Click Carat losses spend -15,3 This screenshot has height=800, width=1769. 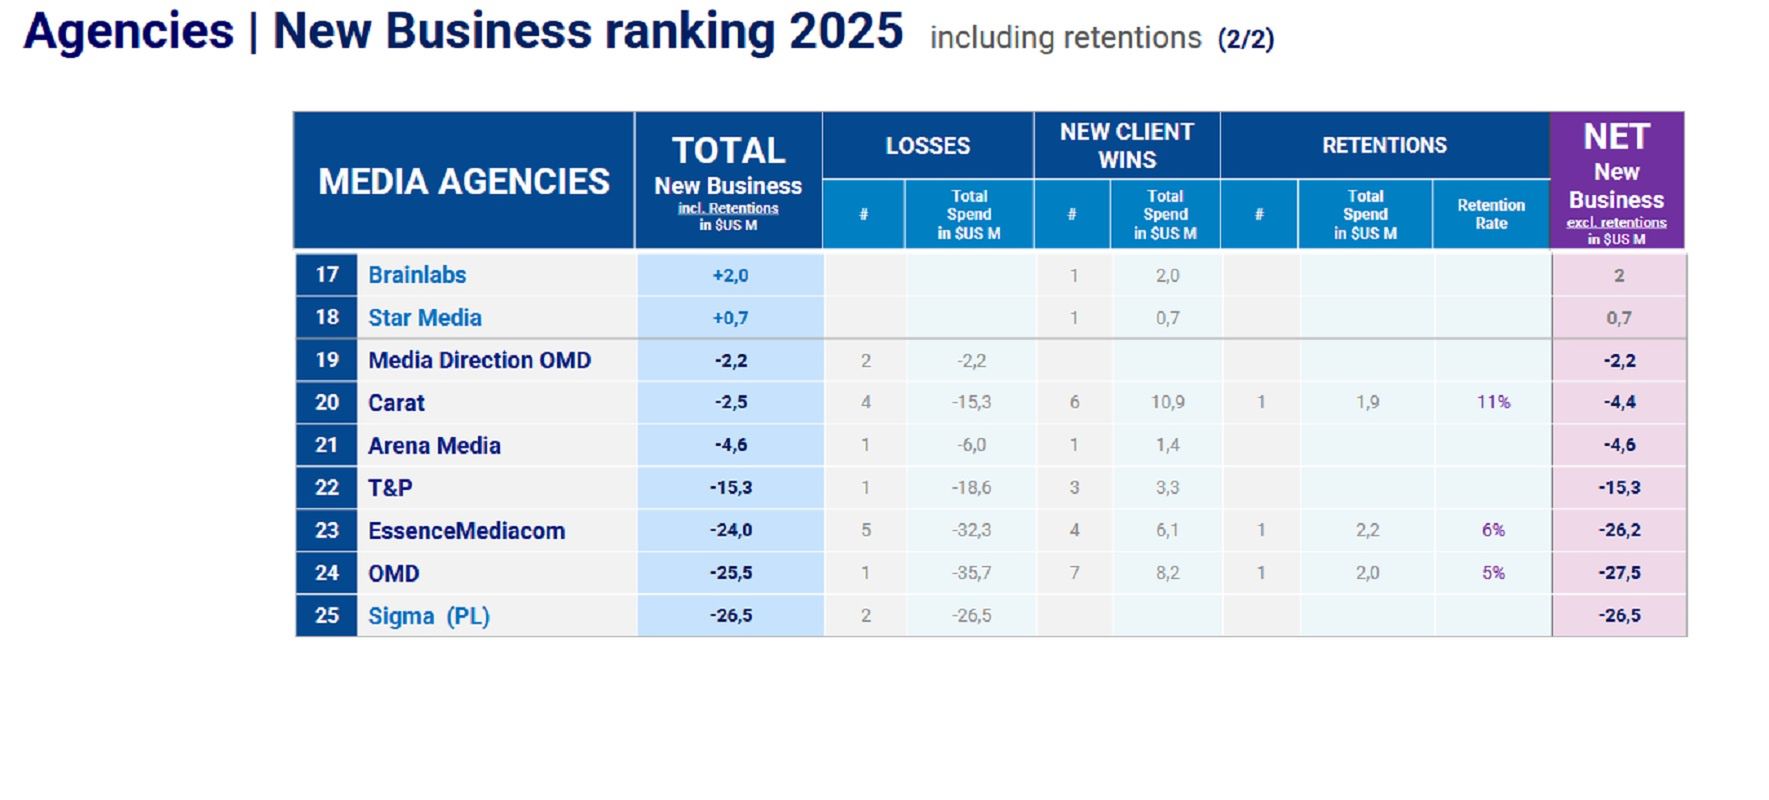tap(971, 402)
